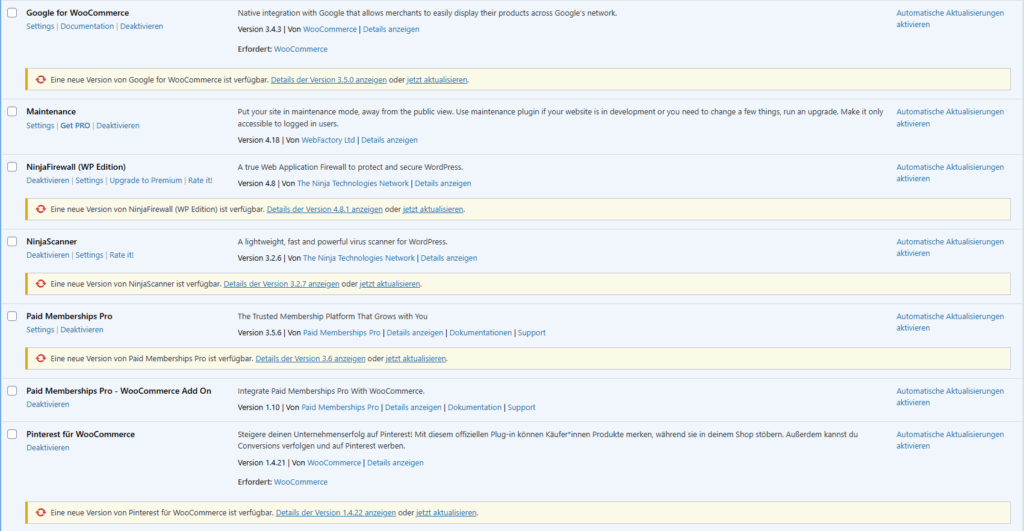Screen dimensions: 1024x531
Task: Toggle Pinterest für WooCommerce plugin checkbox
Action: pyautogui.click(x=12, y=434)
